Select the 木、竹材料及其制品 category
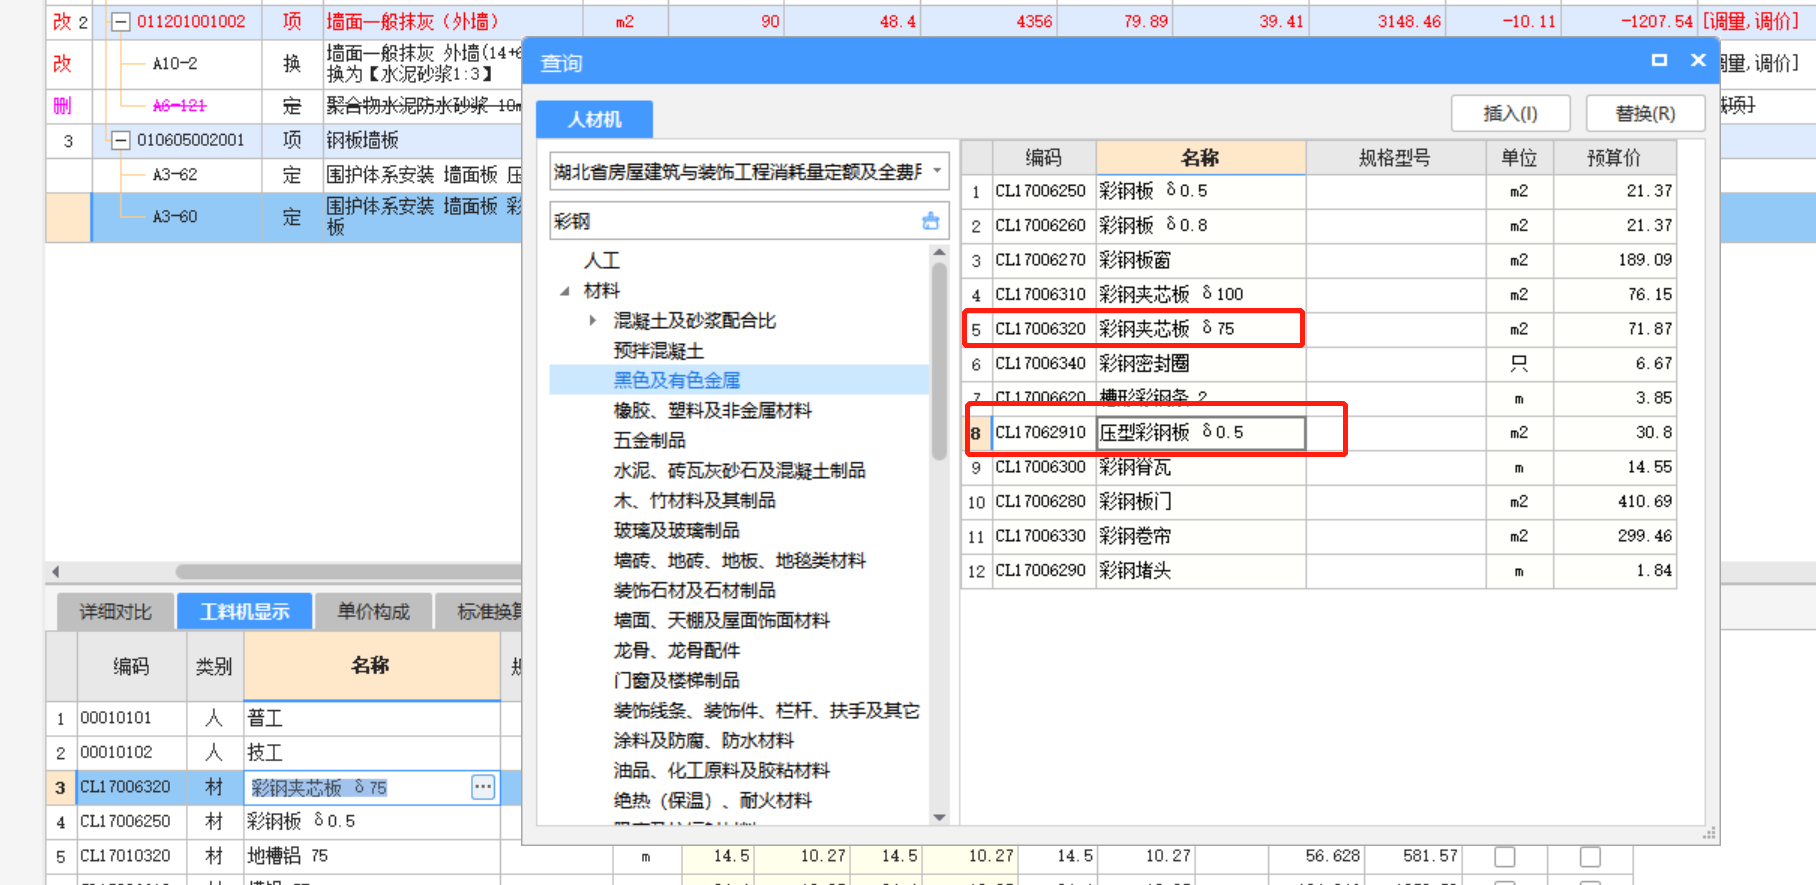 tap(695, 500)
